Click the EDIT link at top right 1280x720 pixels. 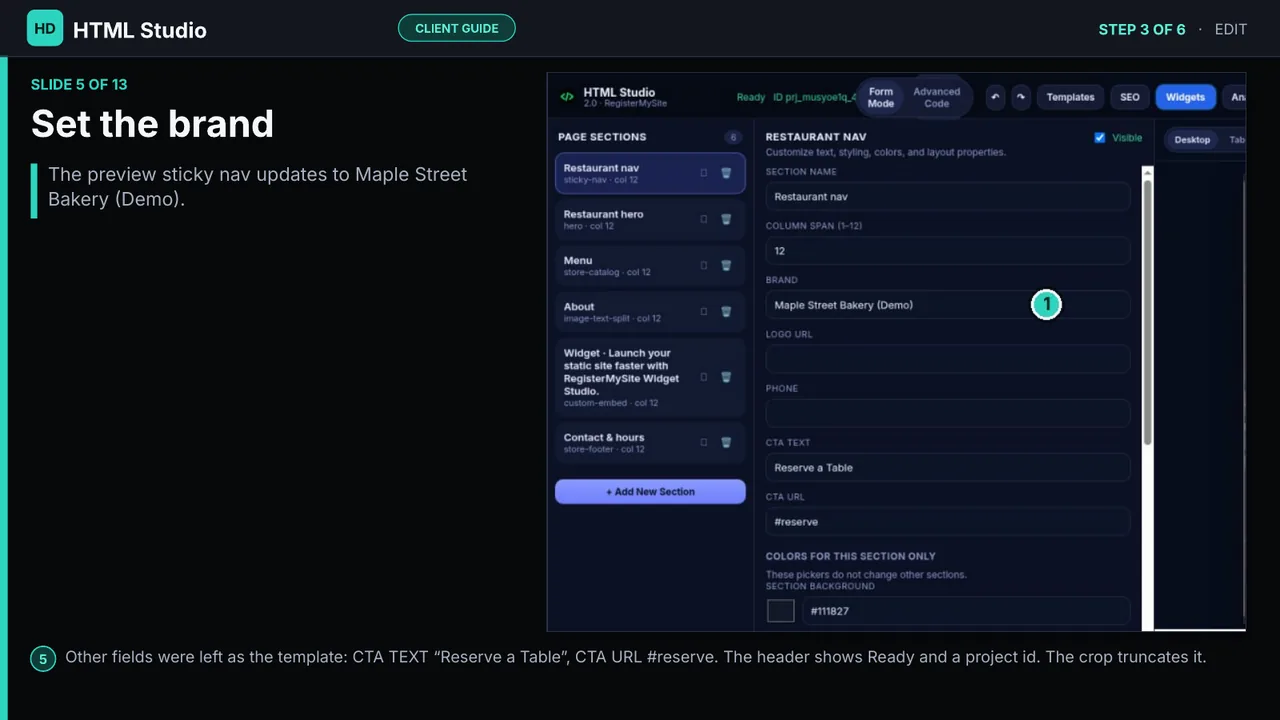1231,29
